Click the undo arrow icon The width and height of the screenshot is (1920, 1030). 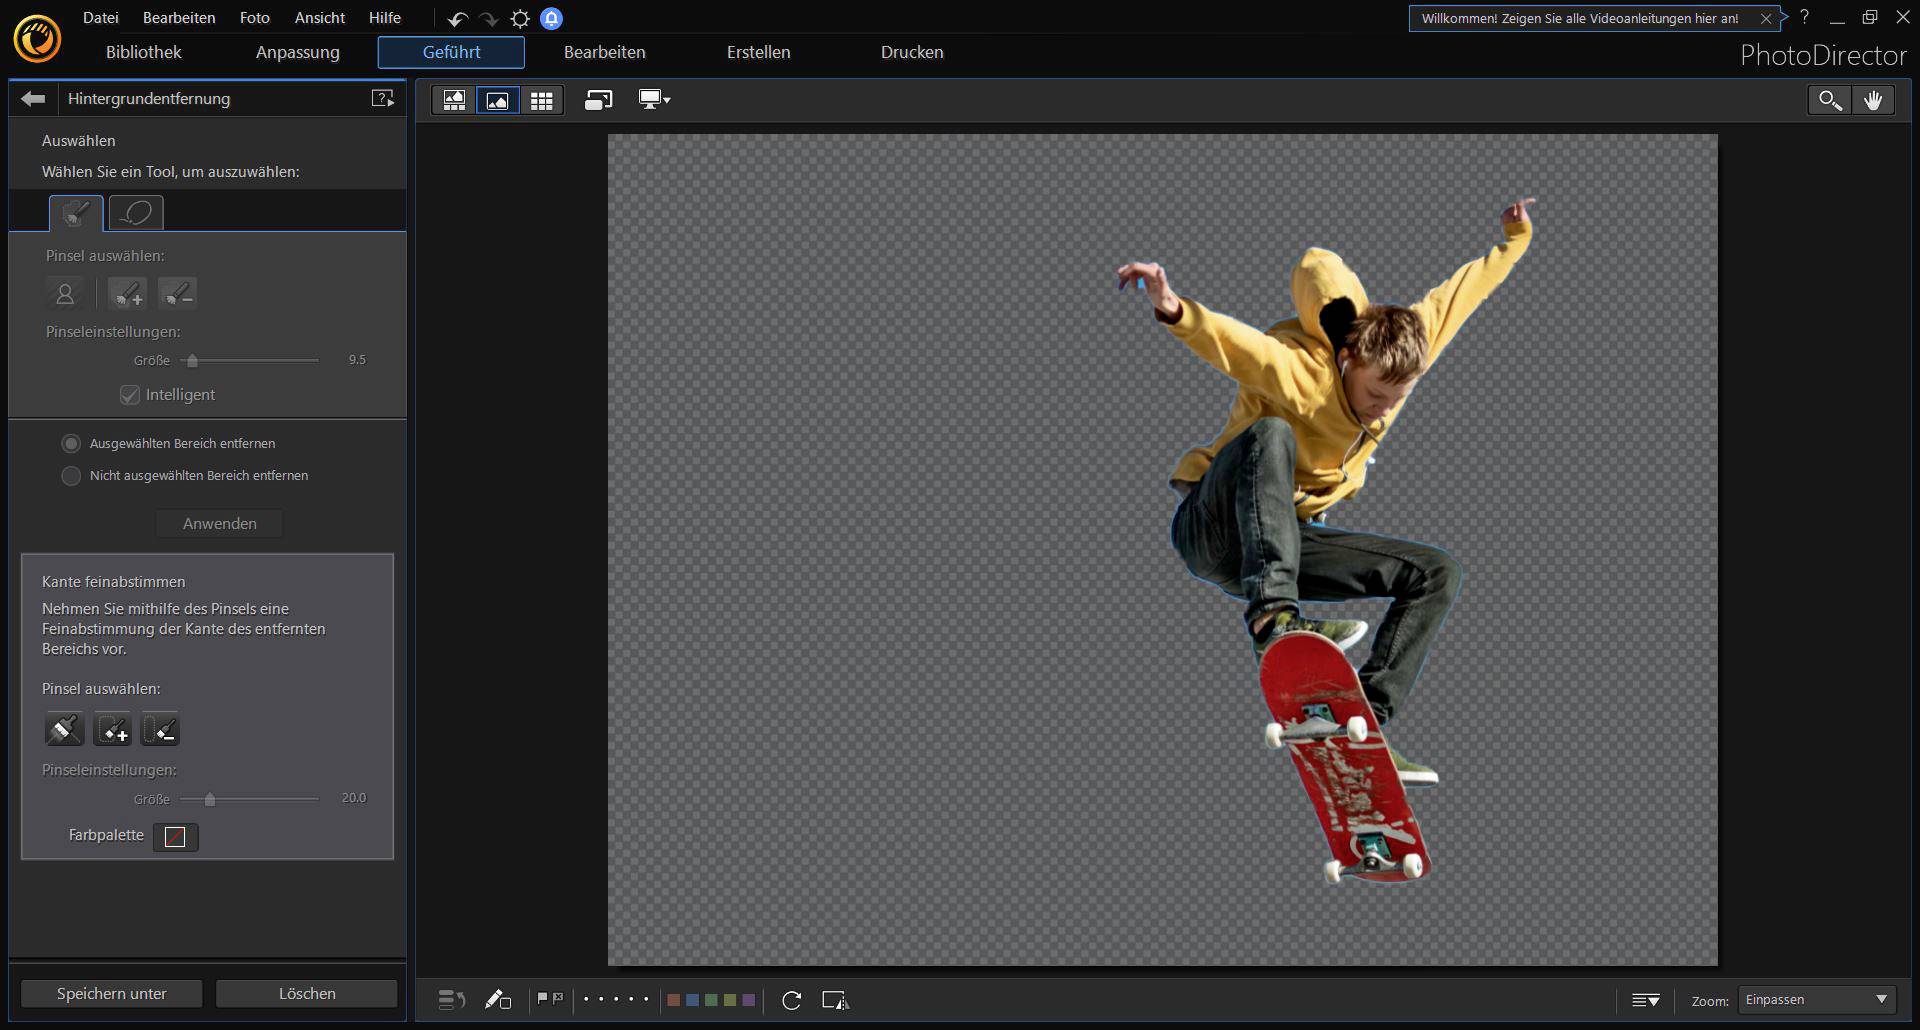click(x=458, y=19)
